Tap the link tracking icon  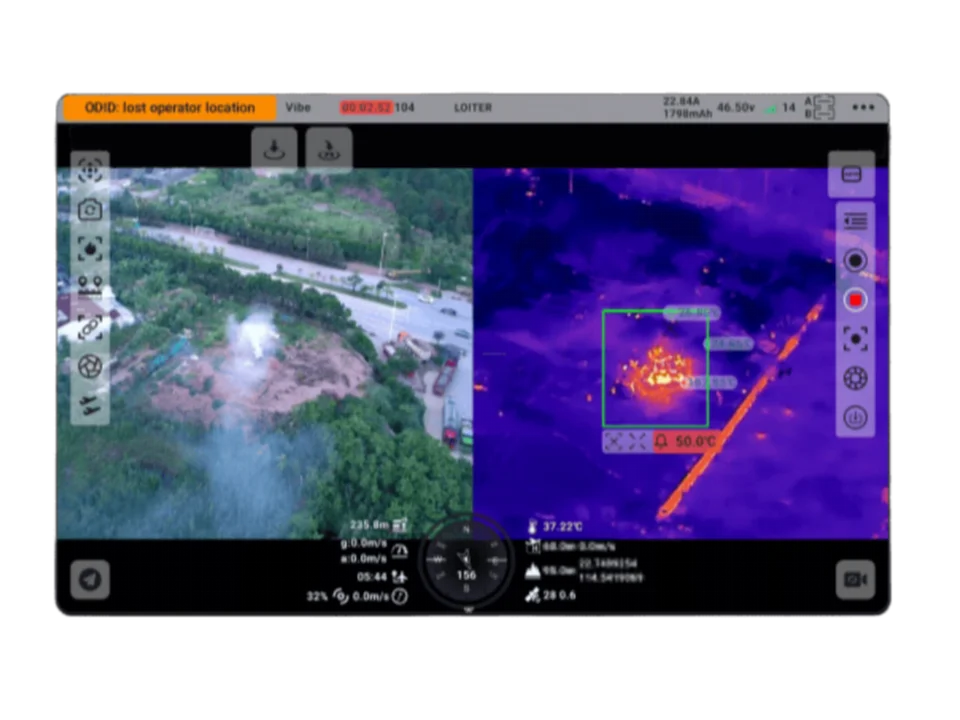click(90, 328)
